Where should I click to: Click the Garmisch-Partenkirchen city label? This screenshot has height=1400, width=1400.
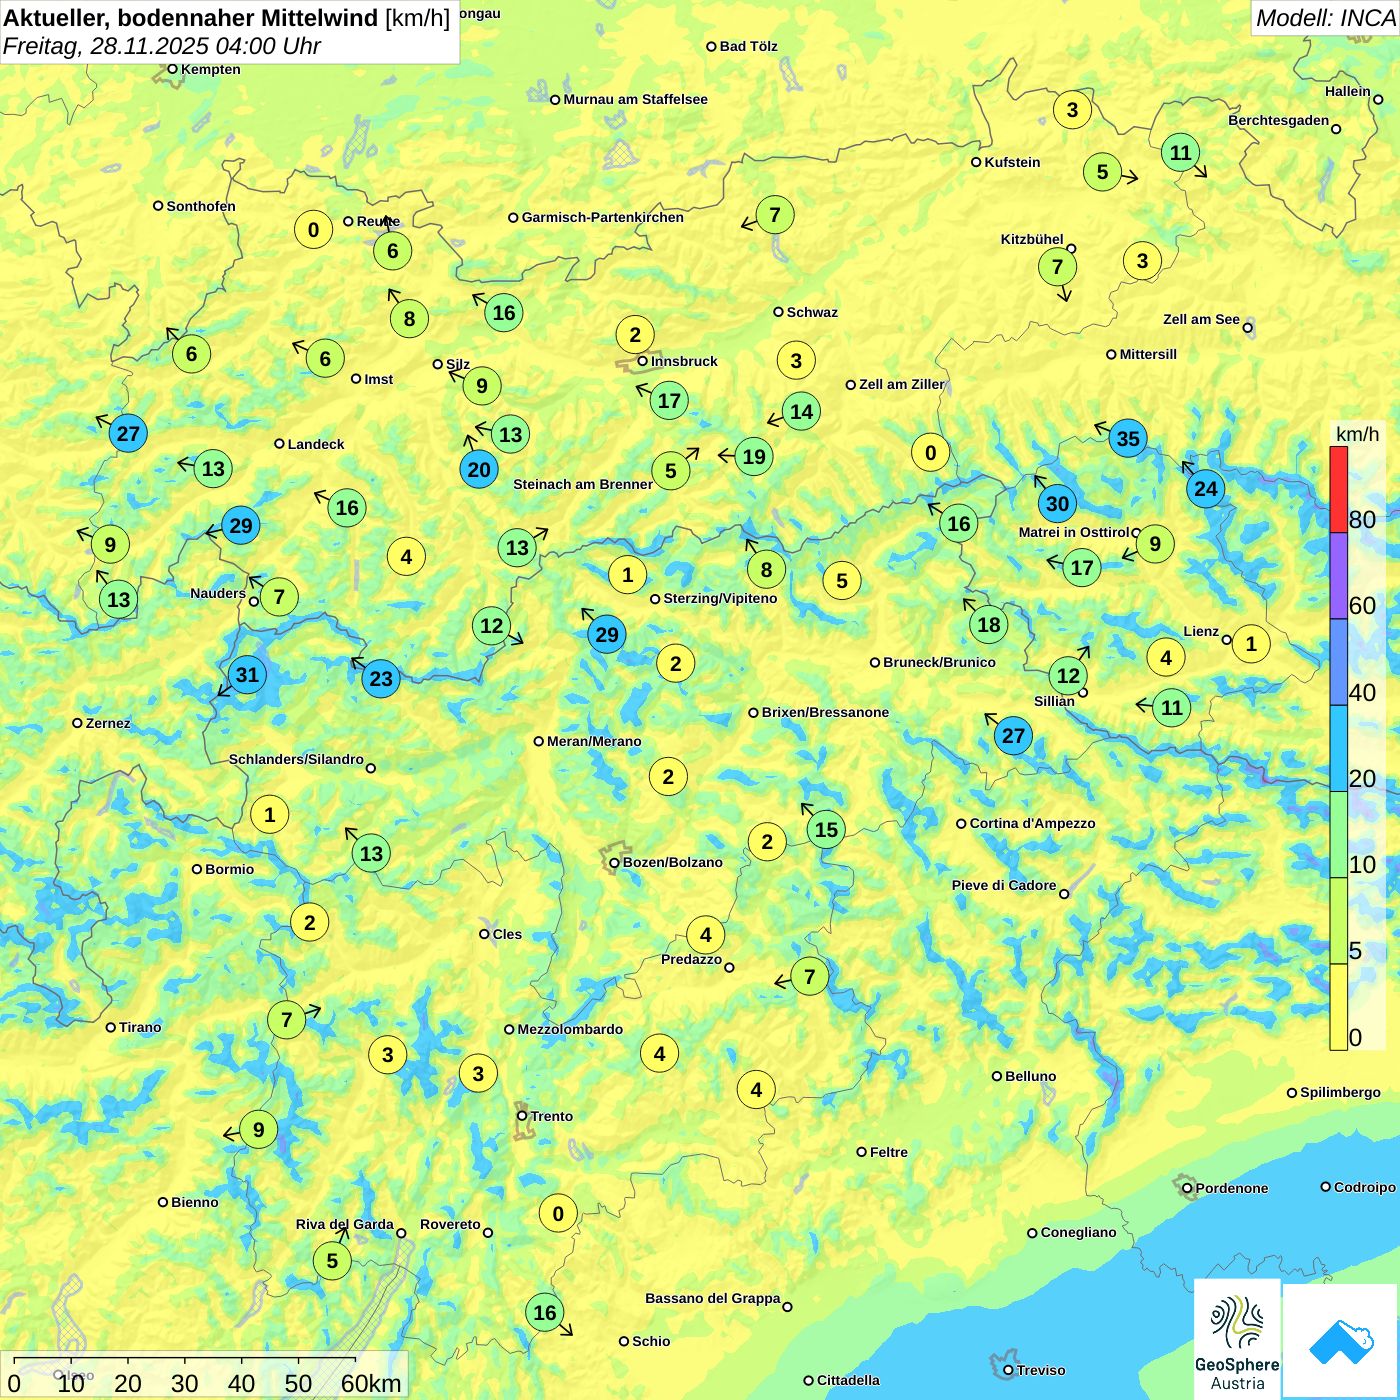[x=603, y=217]
